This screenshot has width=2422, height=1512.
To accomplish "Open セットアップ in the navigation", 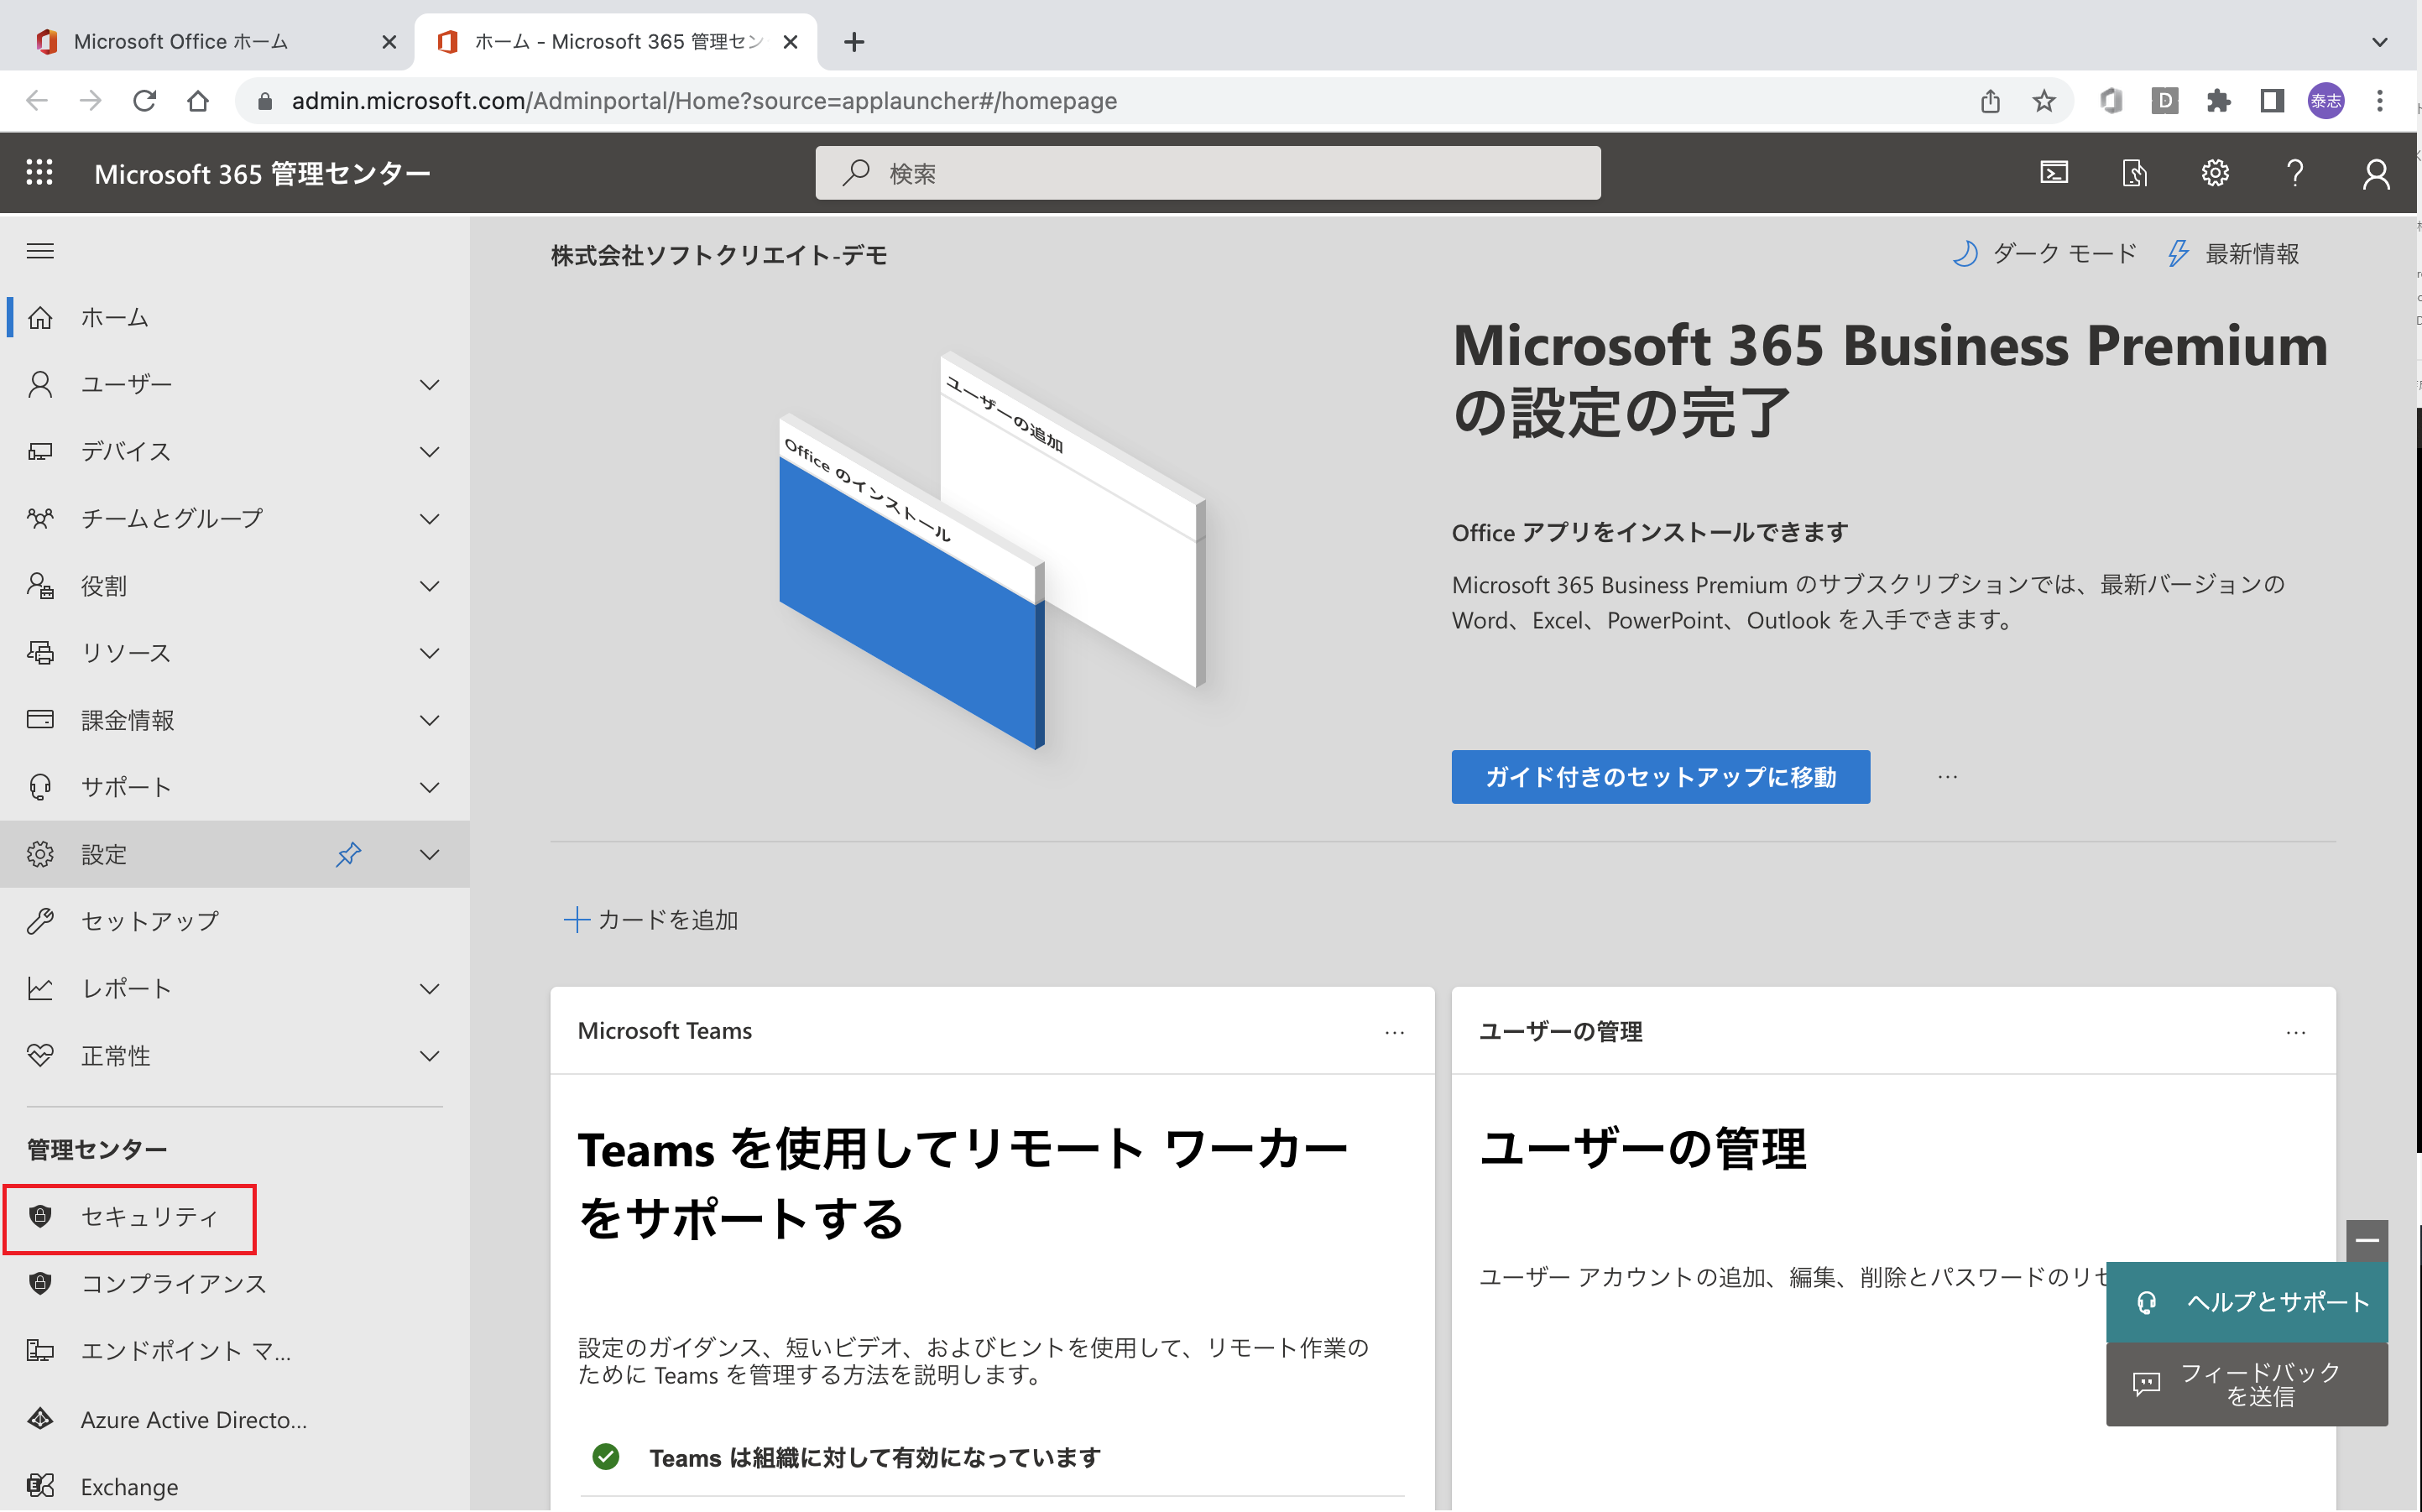I will (x=235, y=921).
